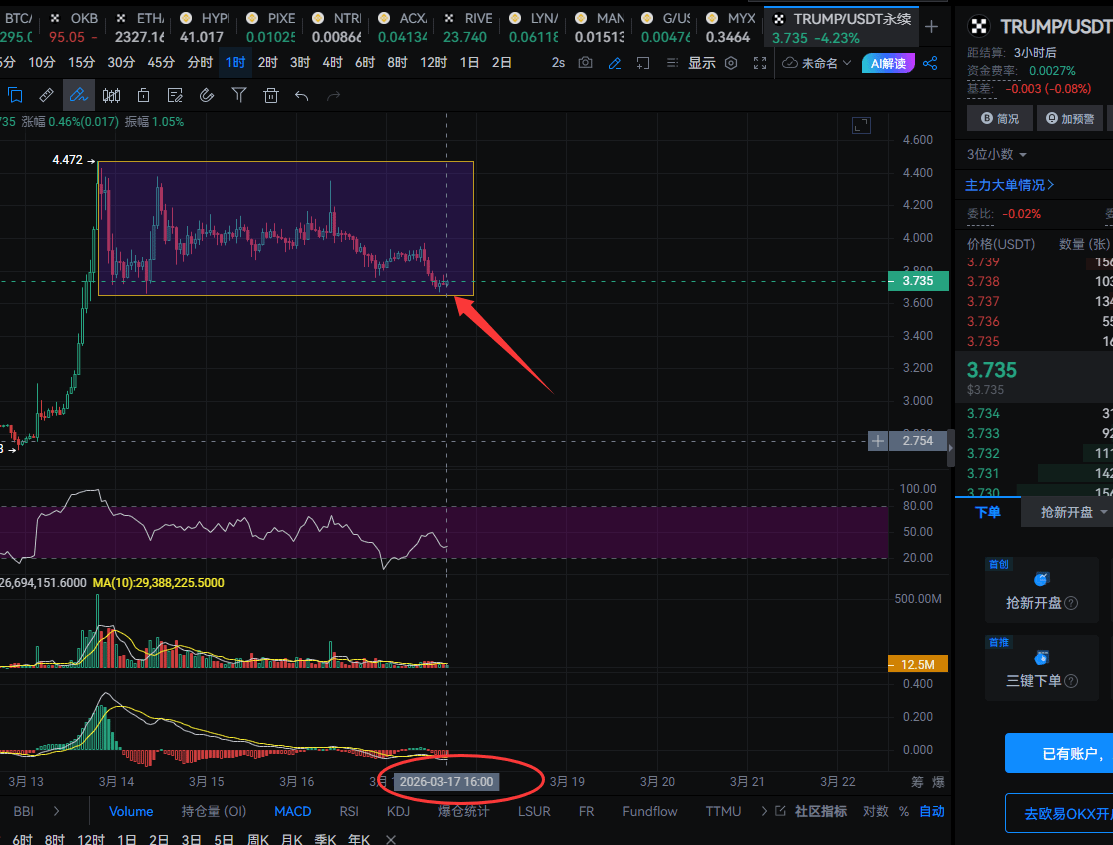This screenshot has width=1113, height=845.
Task: Switch to the 12时 timeframe
Action: click(433, 62)
